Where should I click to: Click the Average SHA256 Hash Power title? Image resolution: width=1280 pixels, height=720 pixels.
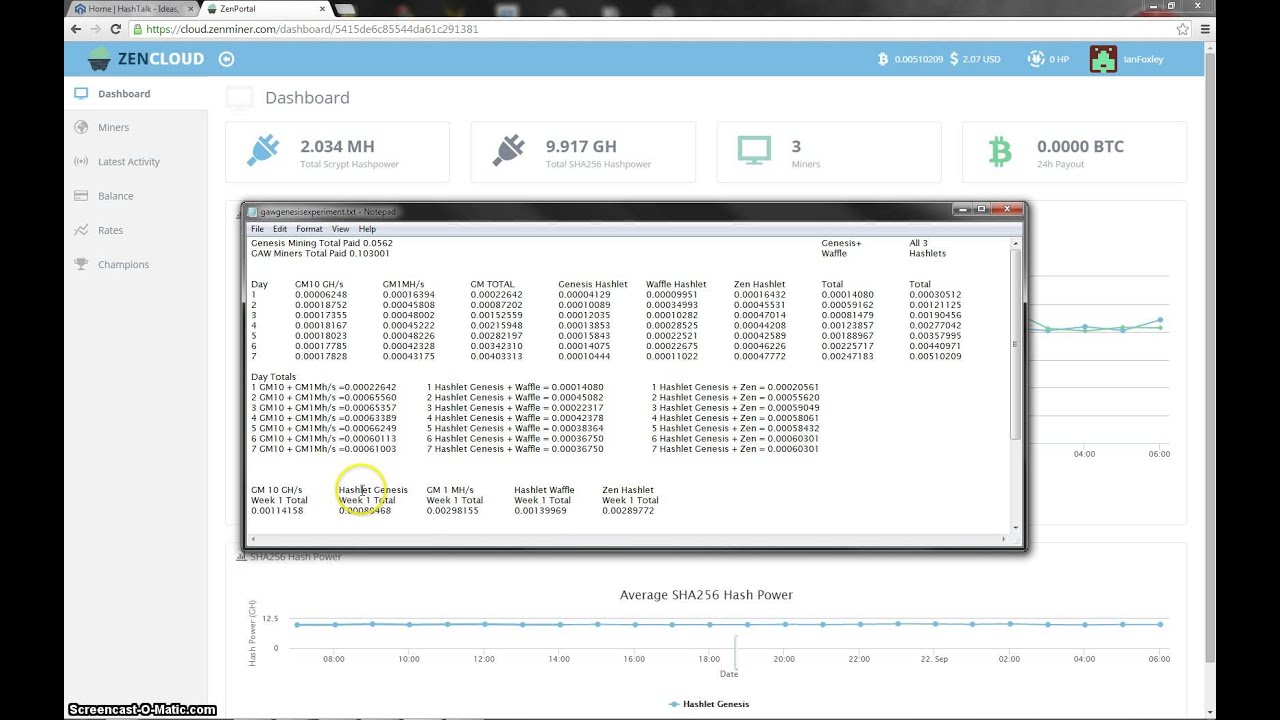tap(706, 595)
